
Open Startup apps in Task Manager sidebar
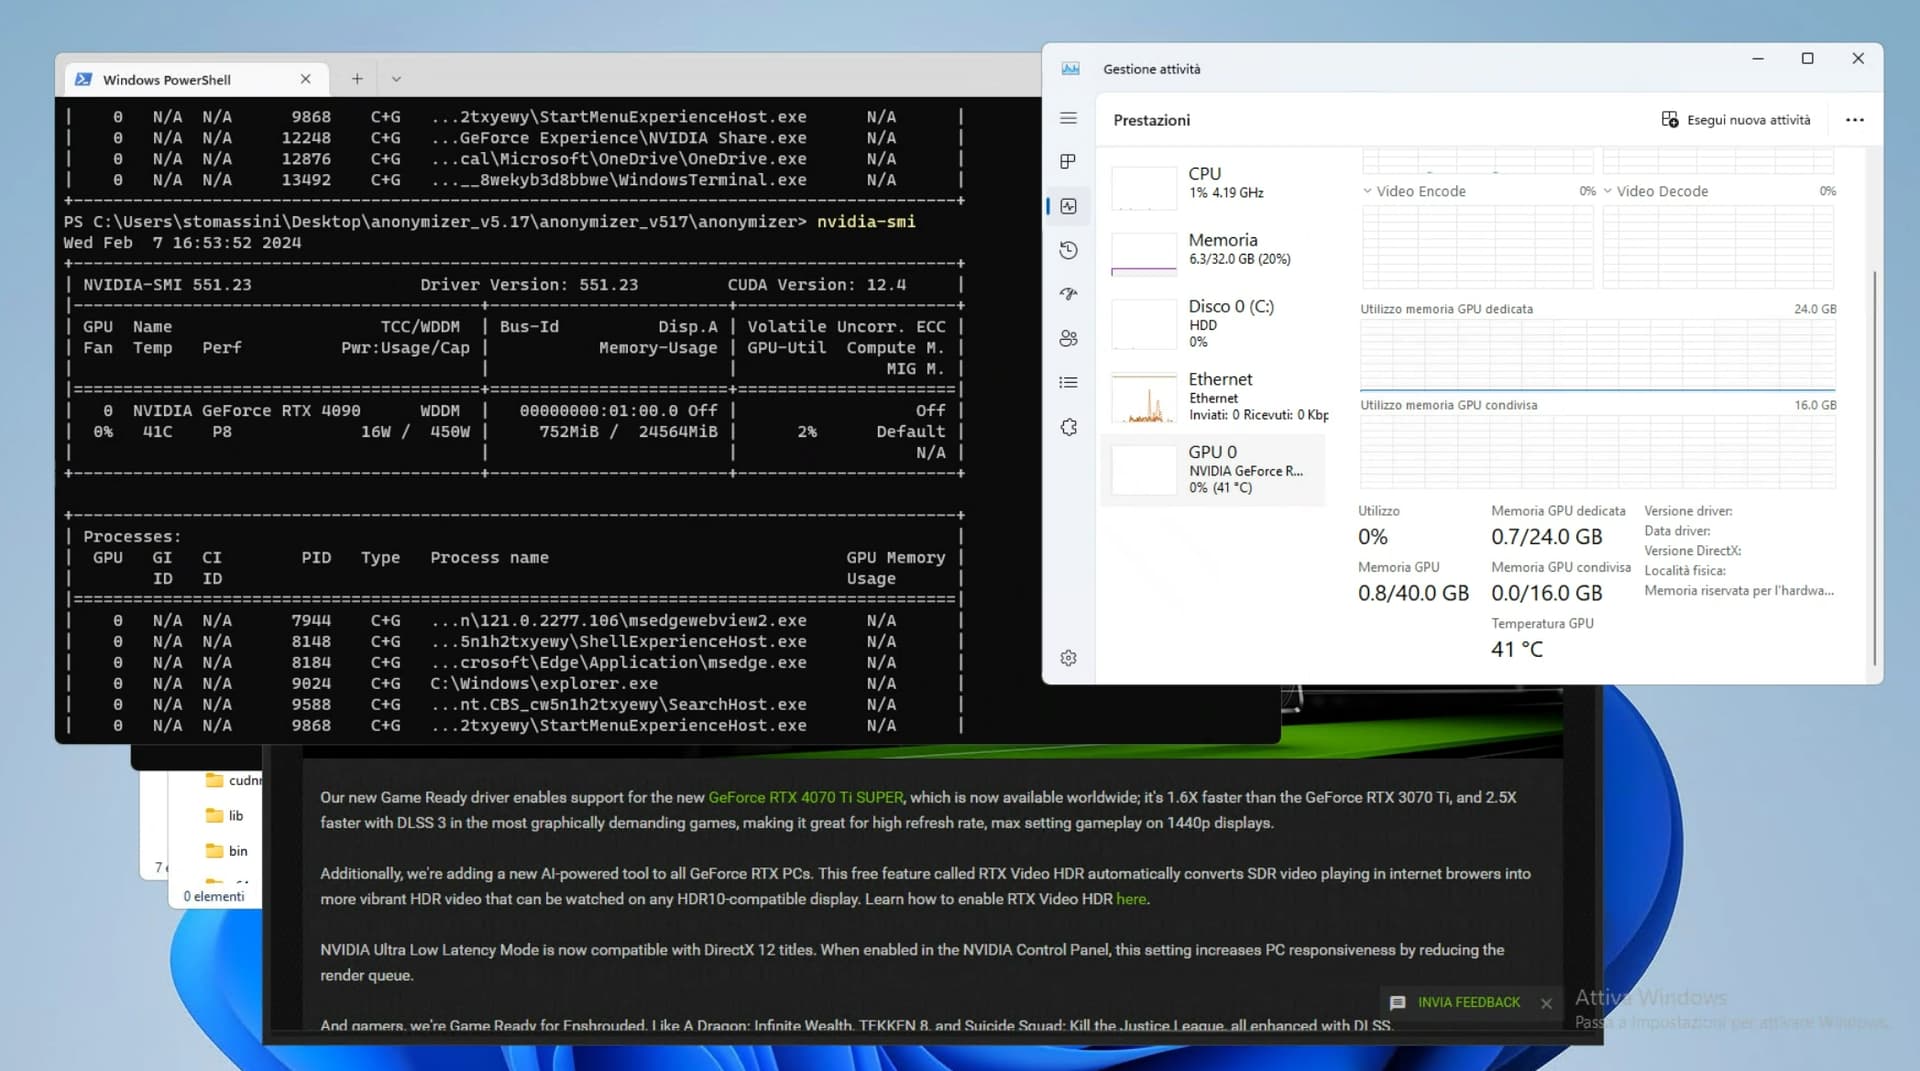[1068, 294]
